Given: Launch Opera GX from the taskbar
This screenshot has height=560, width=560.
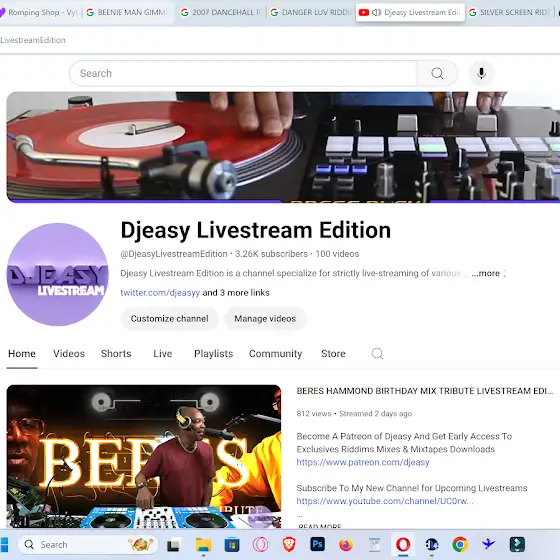Looking at the screenshot, I should 260,545.
